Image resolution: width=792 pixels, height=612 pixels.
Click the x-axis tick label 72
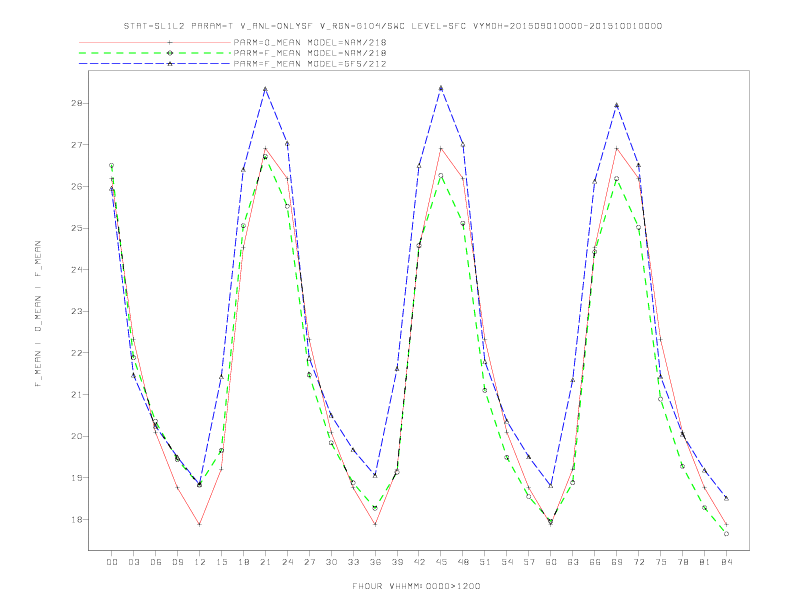click(x=638, y=562)
